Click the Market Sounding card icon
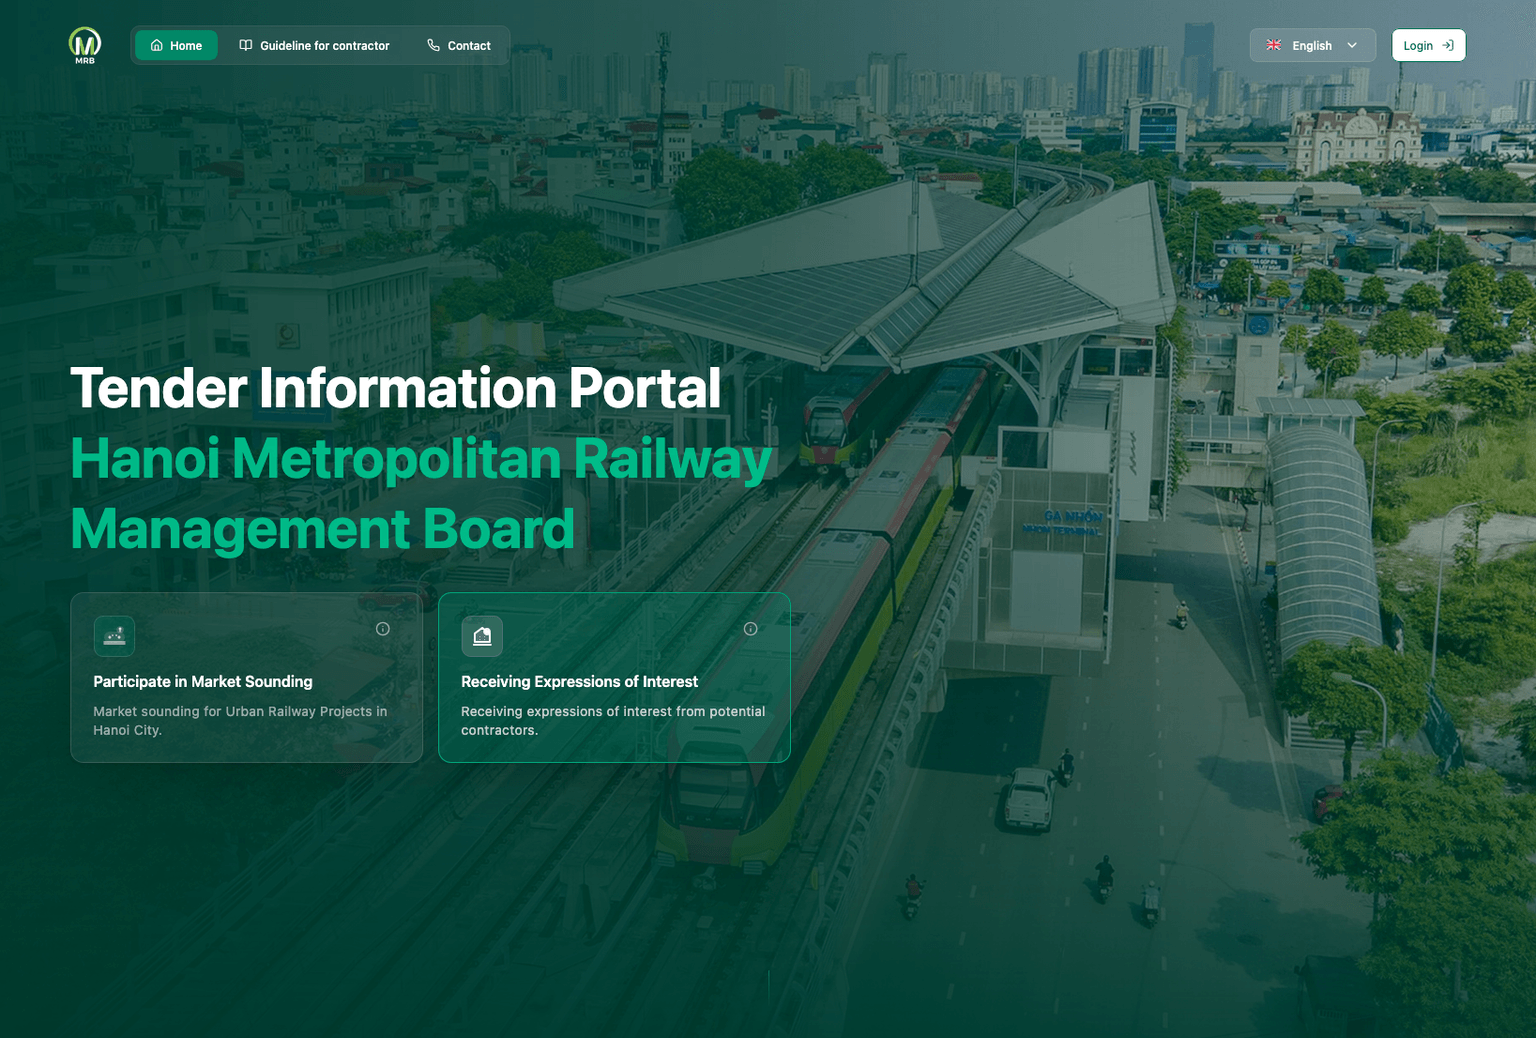 (114, 636)
